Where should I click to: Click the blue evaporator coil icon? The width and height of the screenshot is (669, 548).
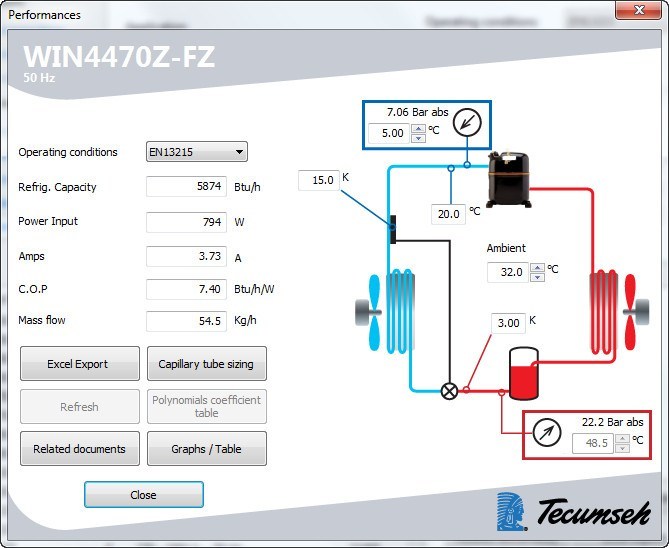[x=400, y=312]
